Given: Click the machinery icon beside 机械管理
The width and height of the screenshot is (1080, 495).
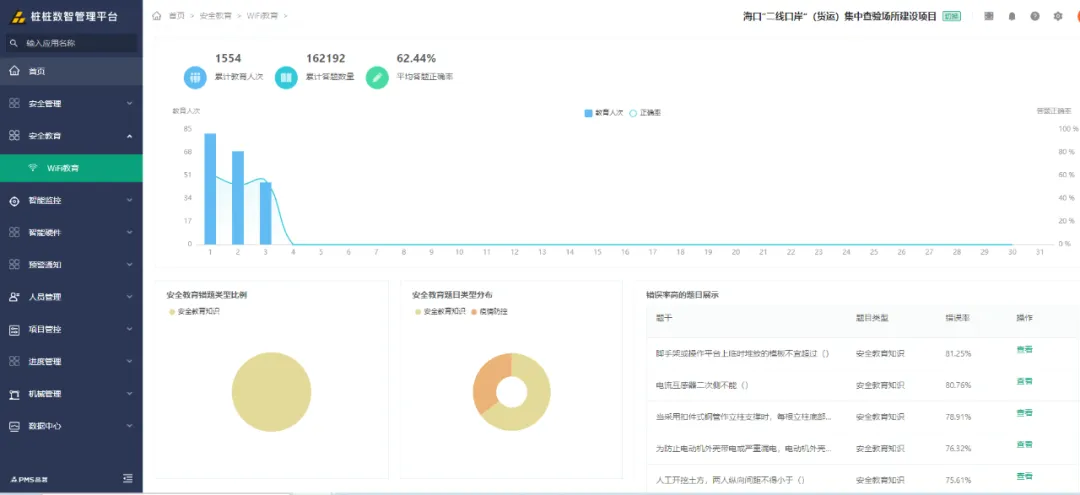Looking at the screenshot, I should 14,394.
